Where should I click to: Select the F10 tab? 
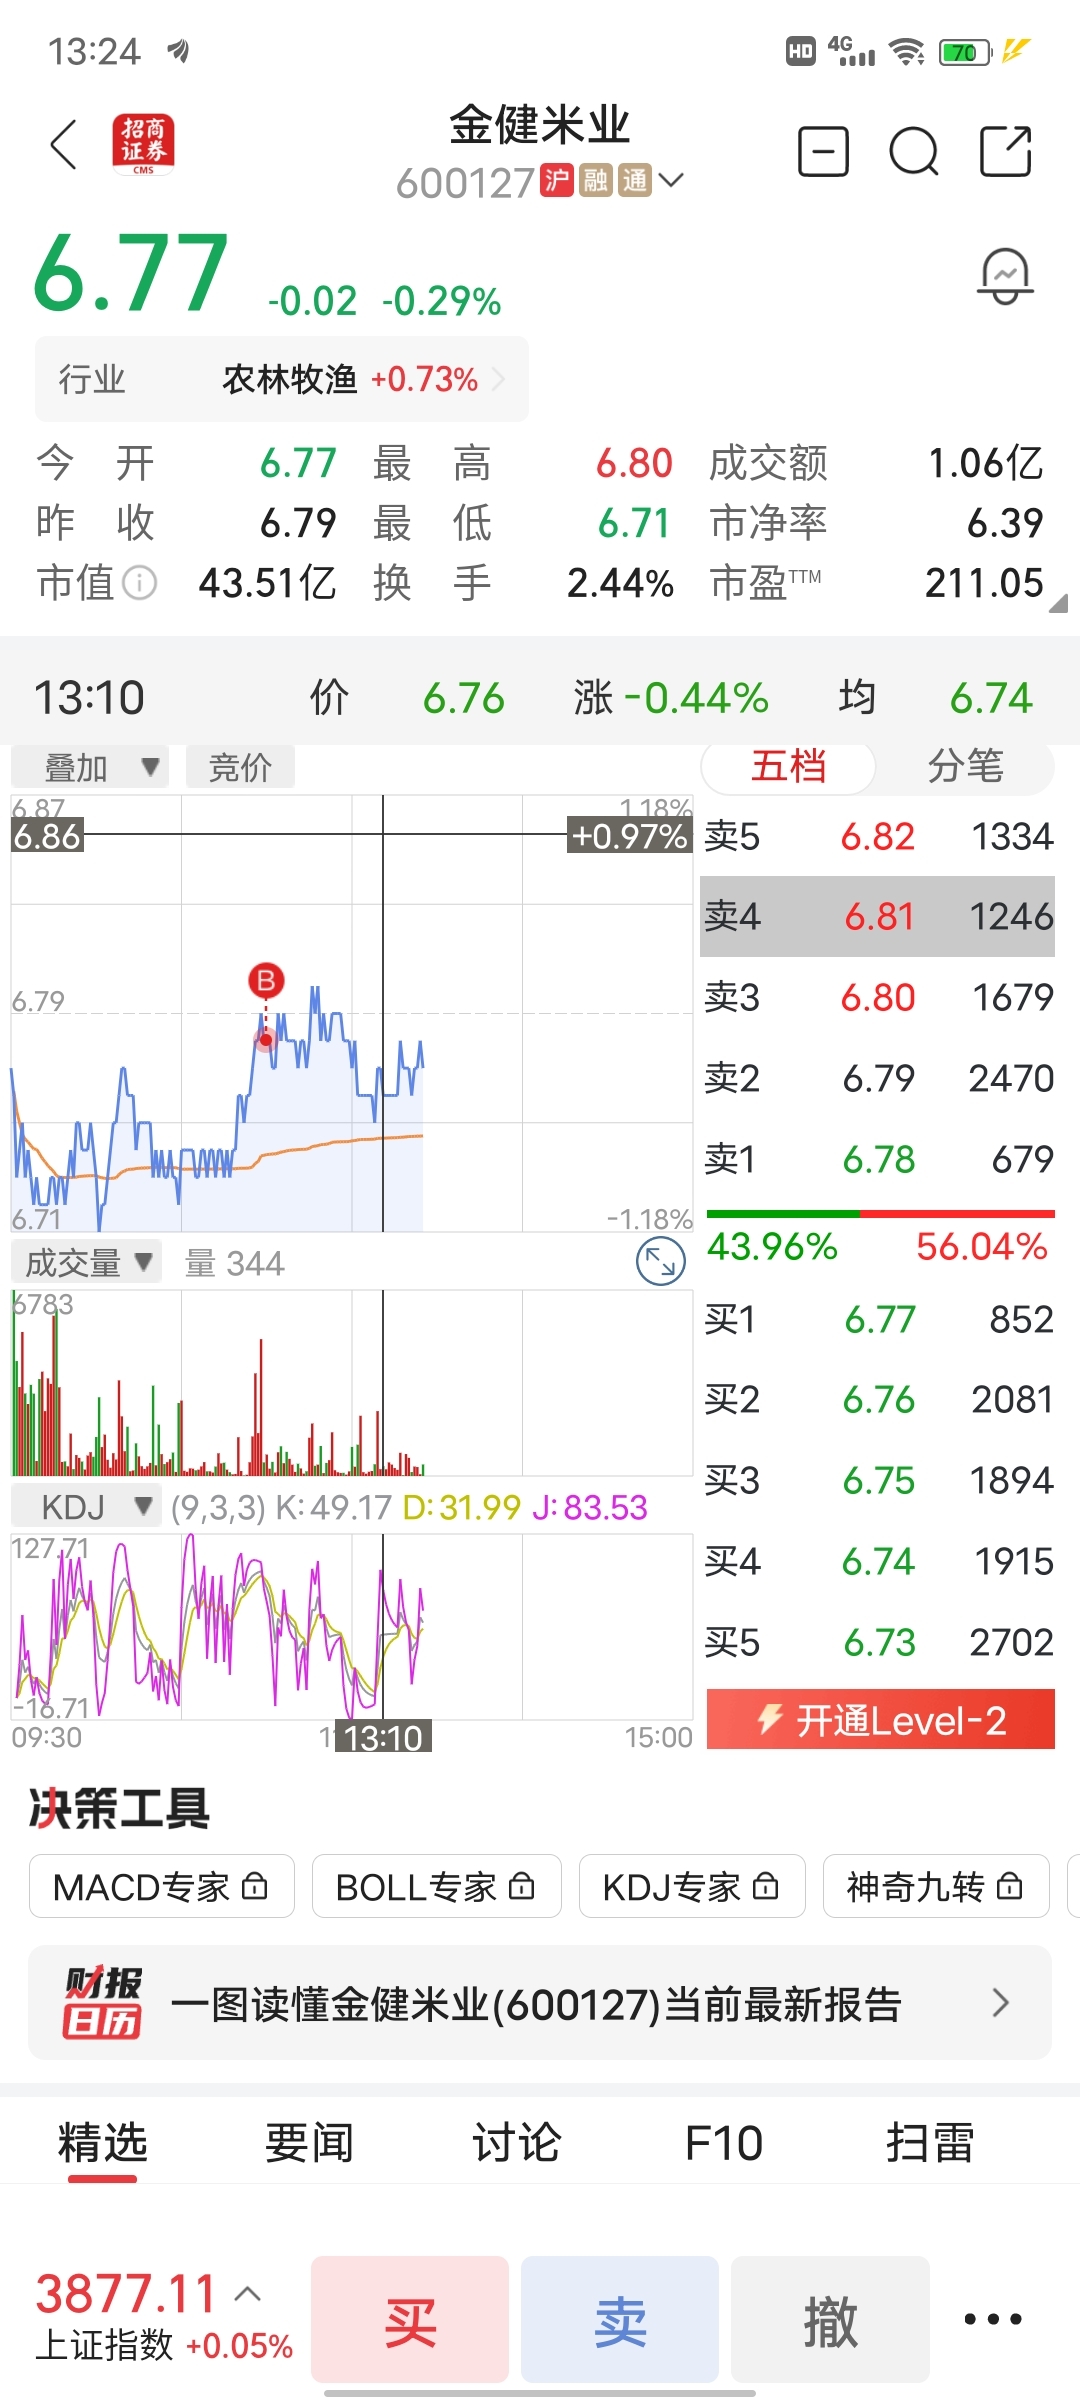click(x=724, y=2143)
